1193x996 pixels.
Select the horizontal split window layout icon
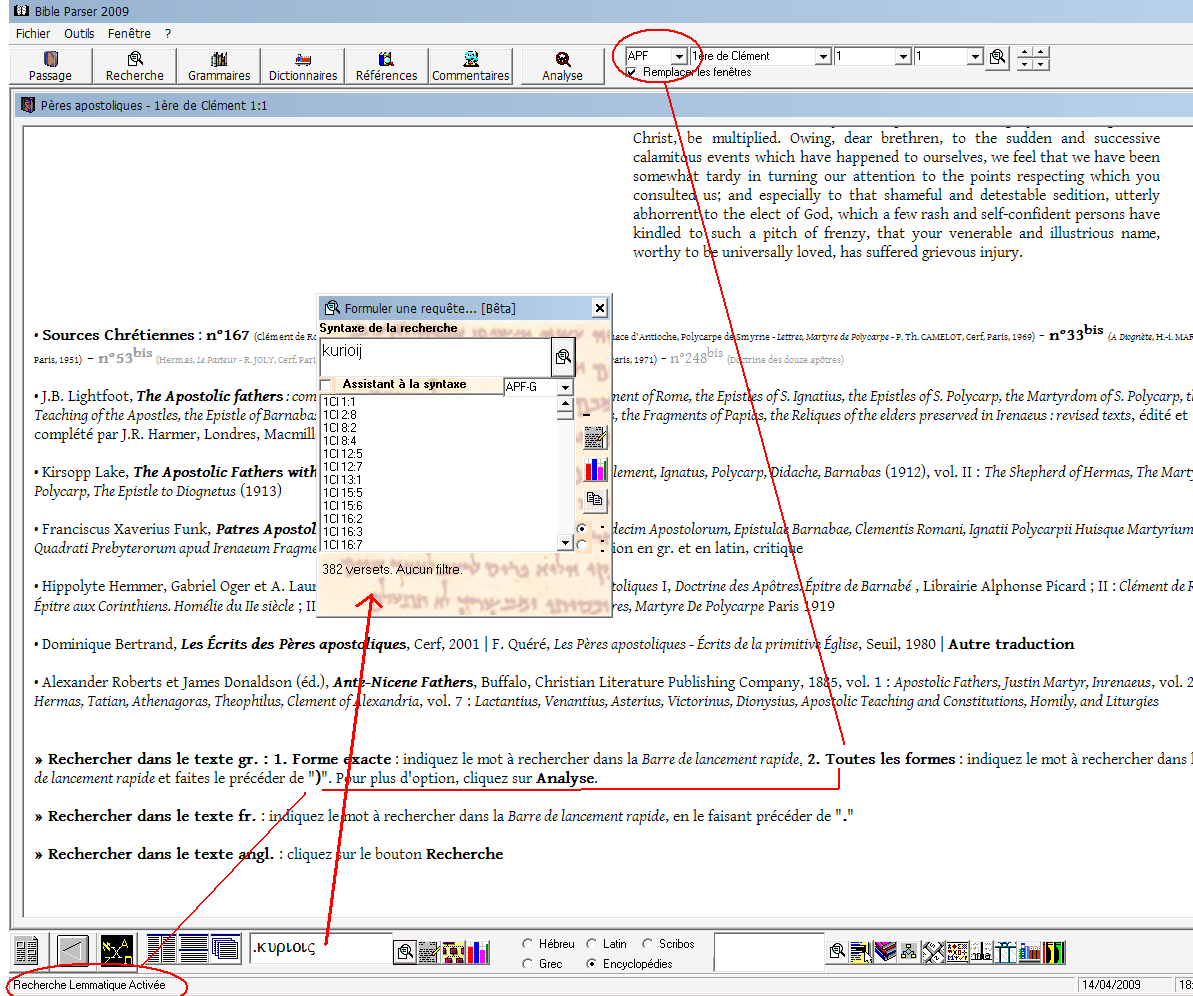tap(193, 949)
